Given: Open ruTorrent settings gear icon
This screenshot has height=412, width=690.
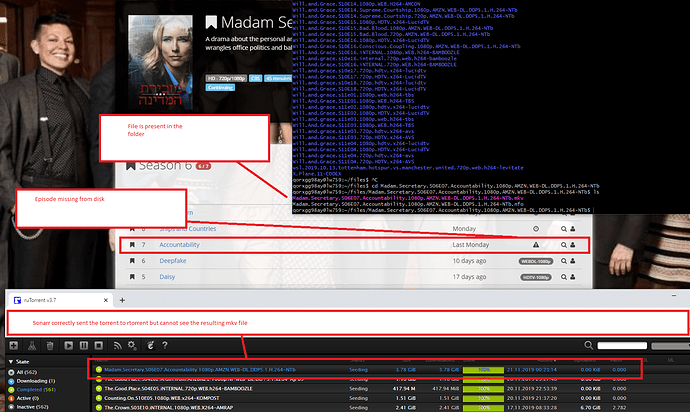Looking at the screenshot, I should click(132, 346).
